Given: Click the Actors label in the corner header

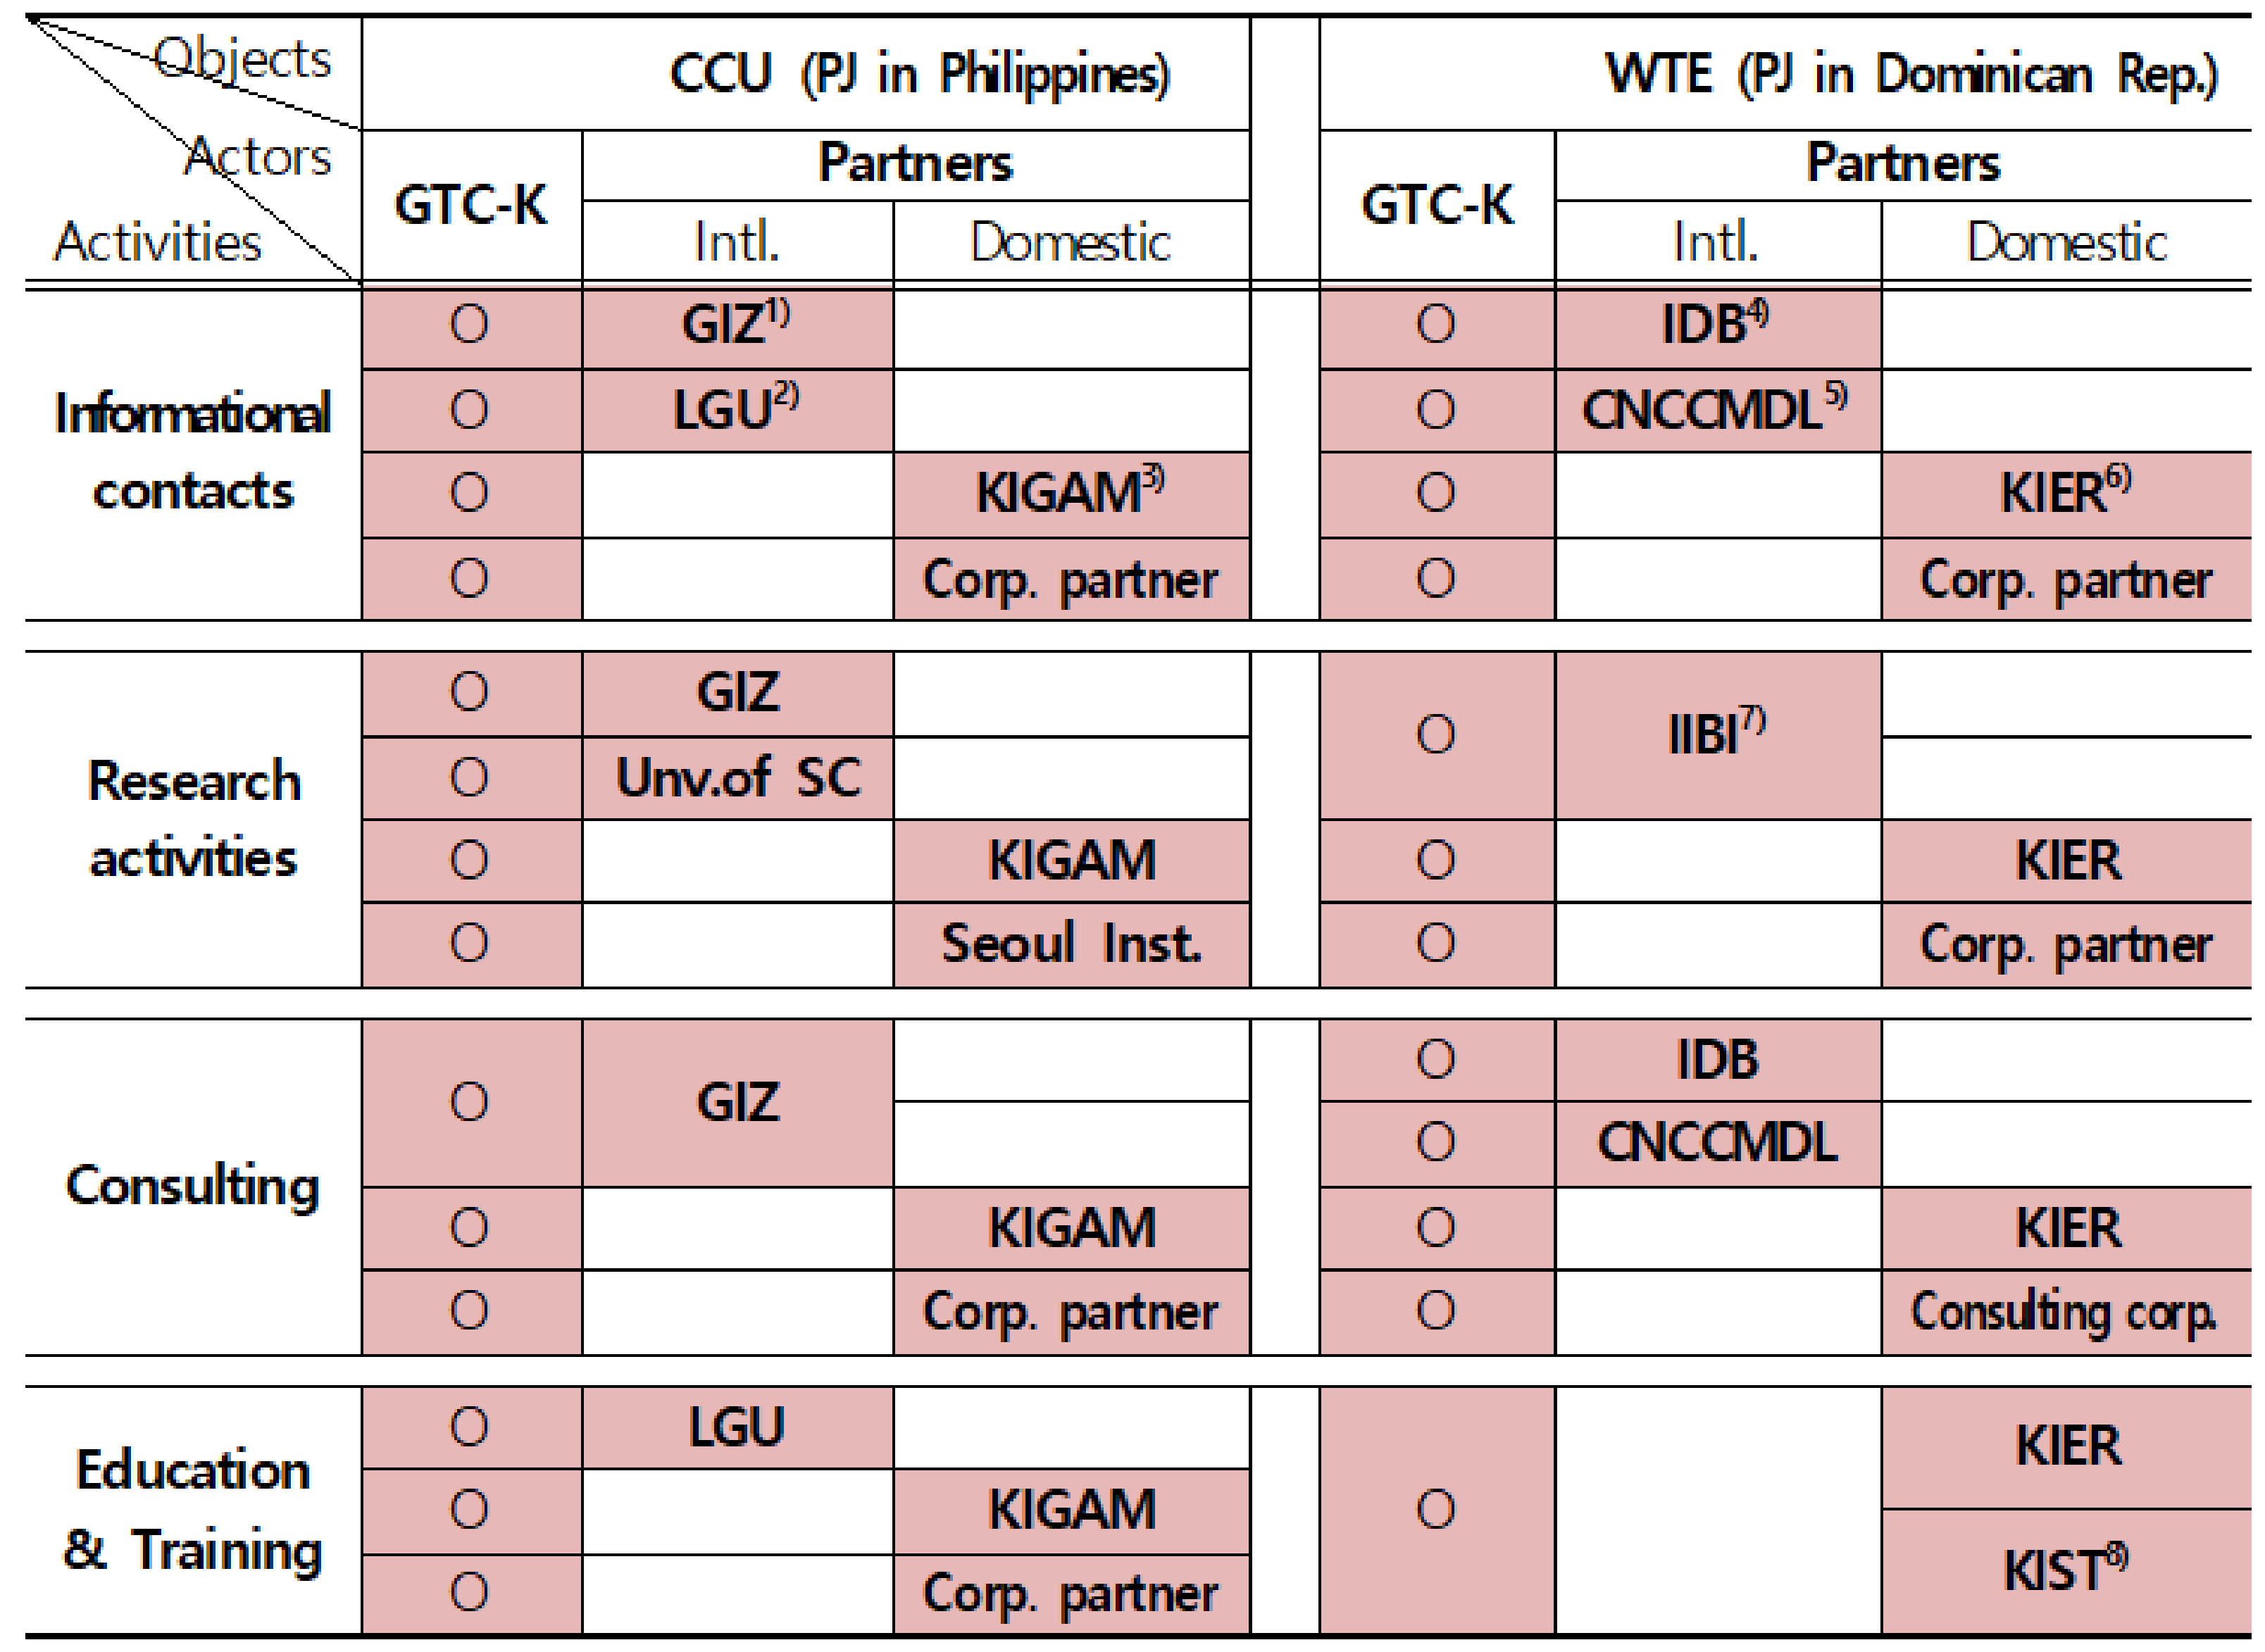Looking at the screenshot, I should pos(258,157).
